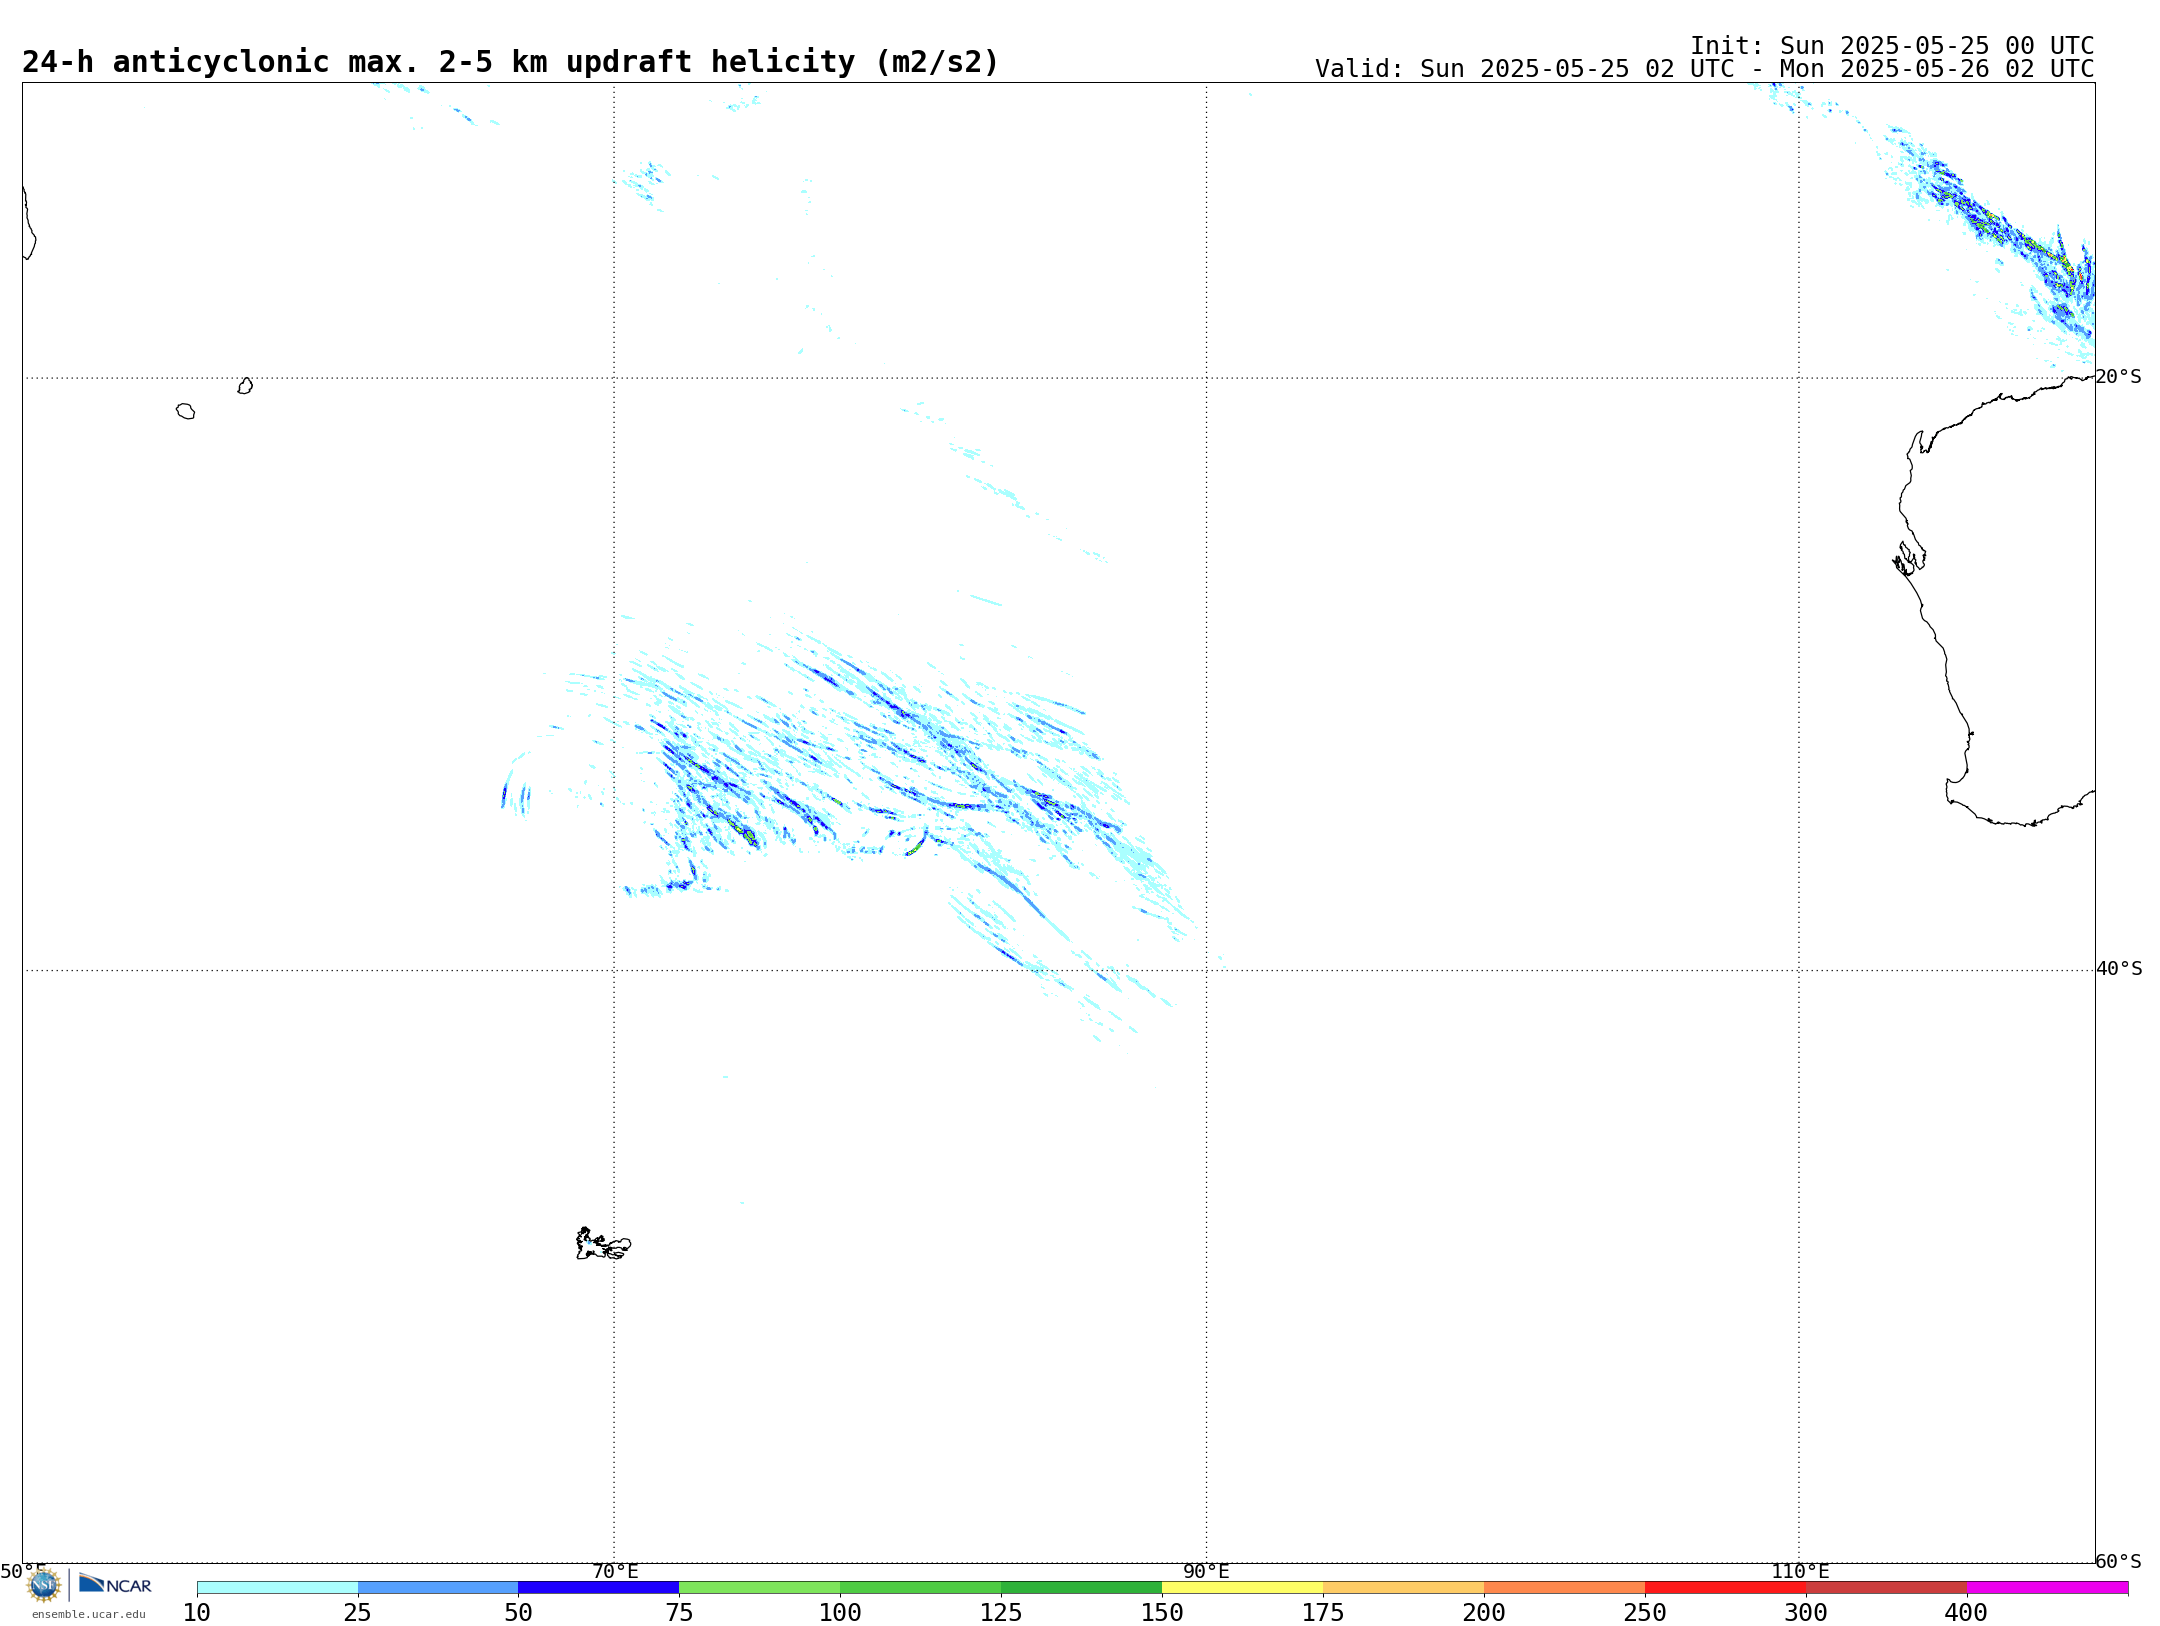
Task: Click the medium green 100-125 color swatch
Action: tap(921, 1588)
